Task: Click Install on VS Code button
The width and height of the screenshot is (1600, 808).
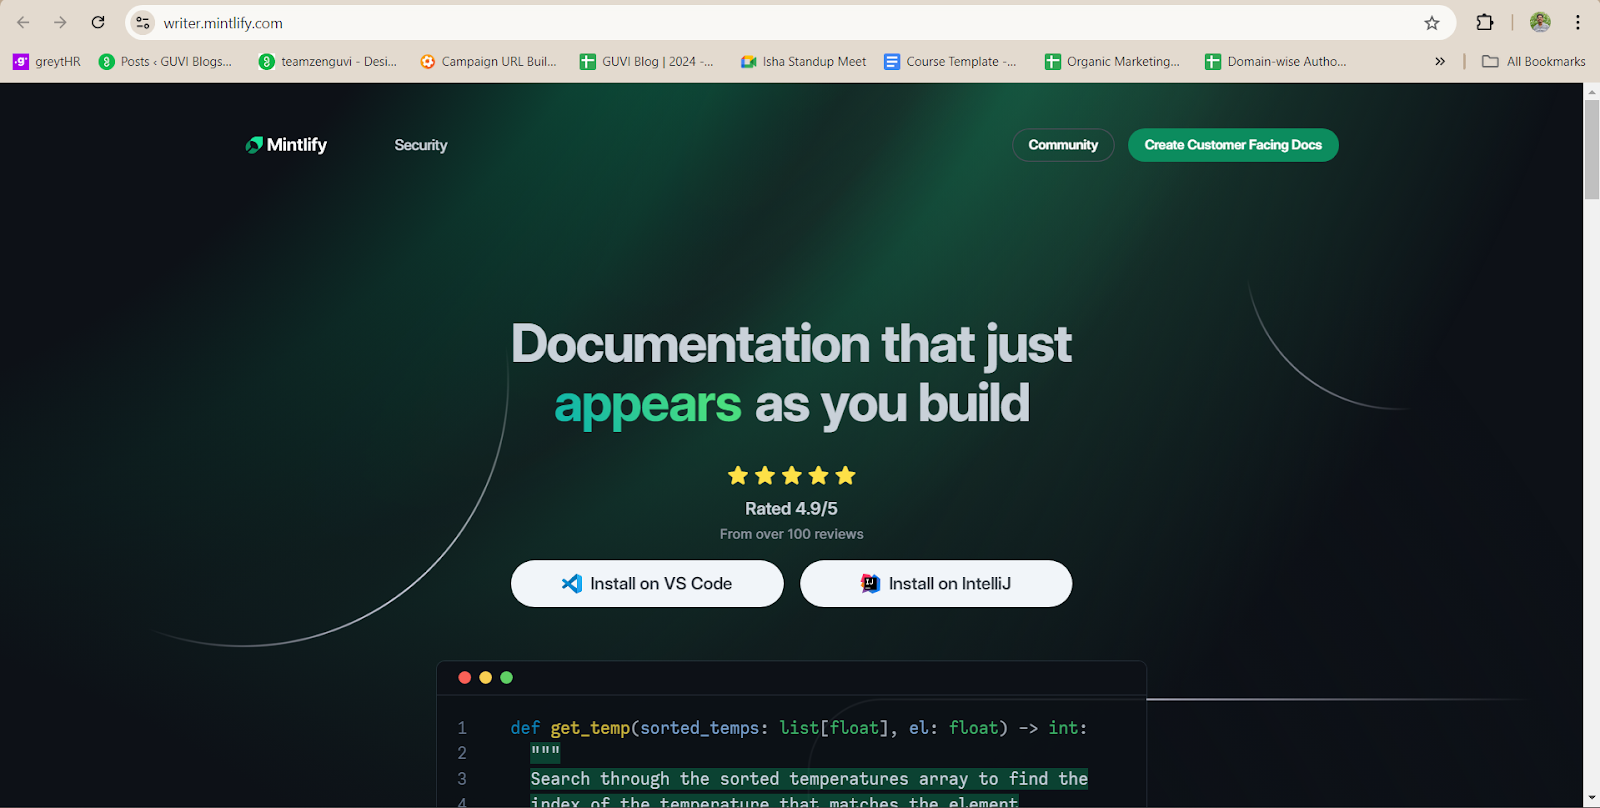Action: (x=647, y=583)
